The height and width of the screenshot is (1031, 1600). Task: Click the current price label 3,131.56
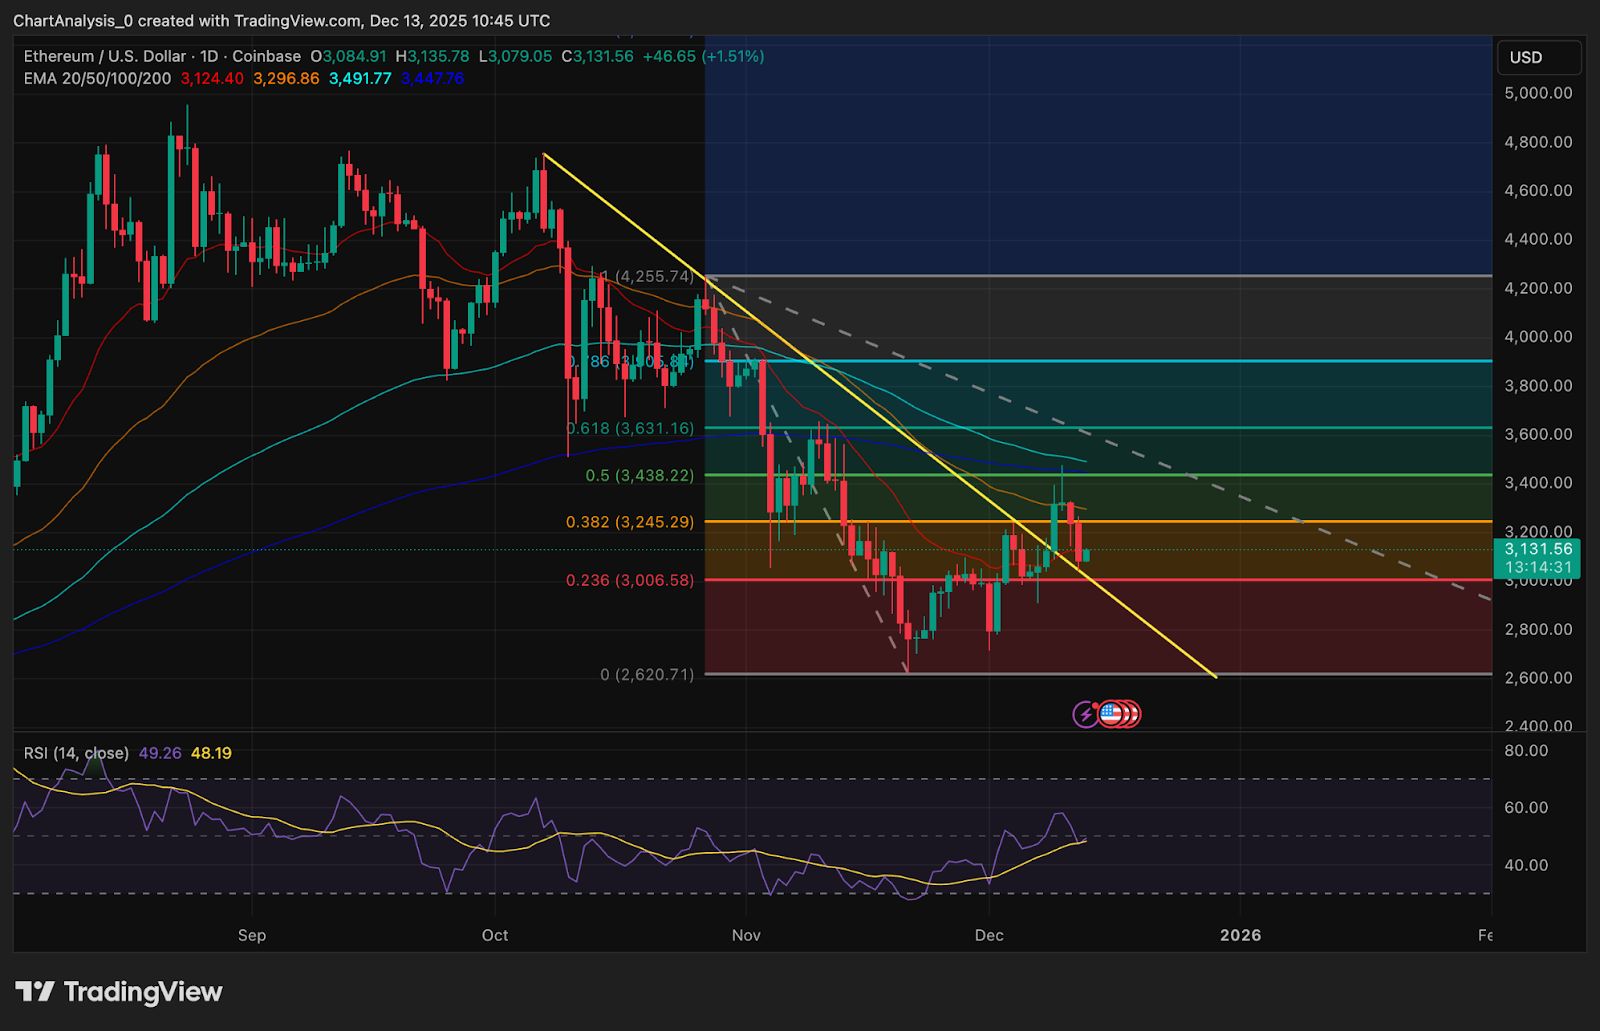pos(1539,549)
